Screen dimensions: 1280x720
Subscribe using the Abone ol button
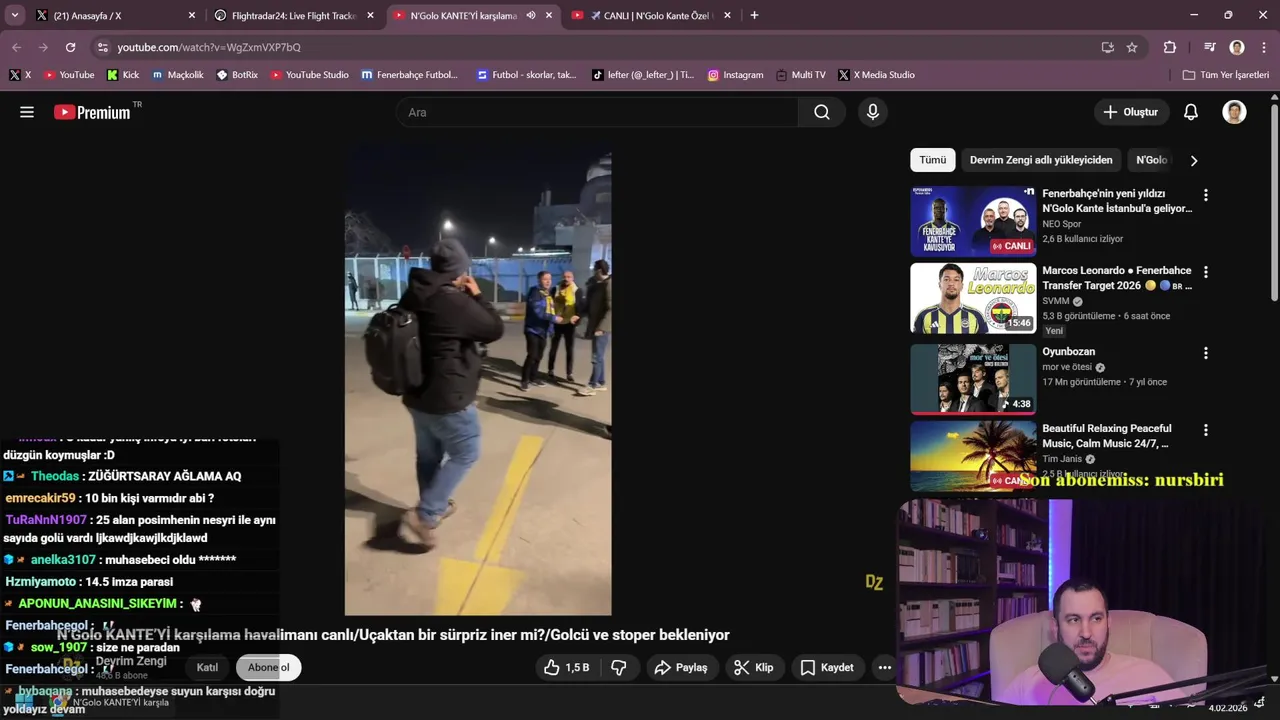268,667
